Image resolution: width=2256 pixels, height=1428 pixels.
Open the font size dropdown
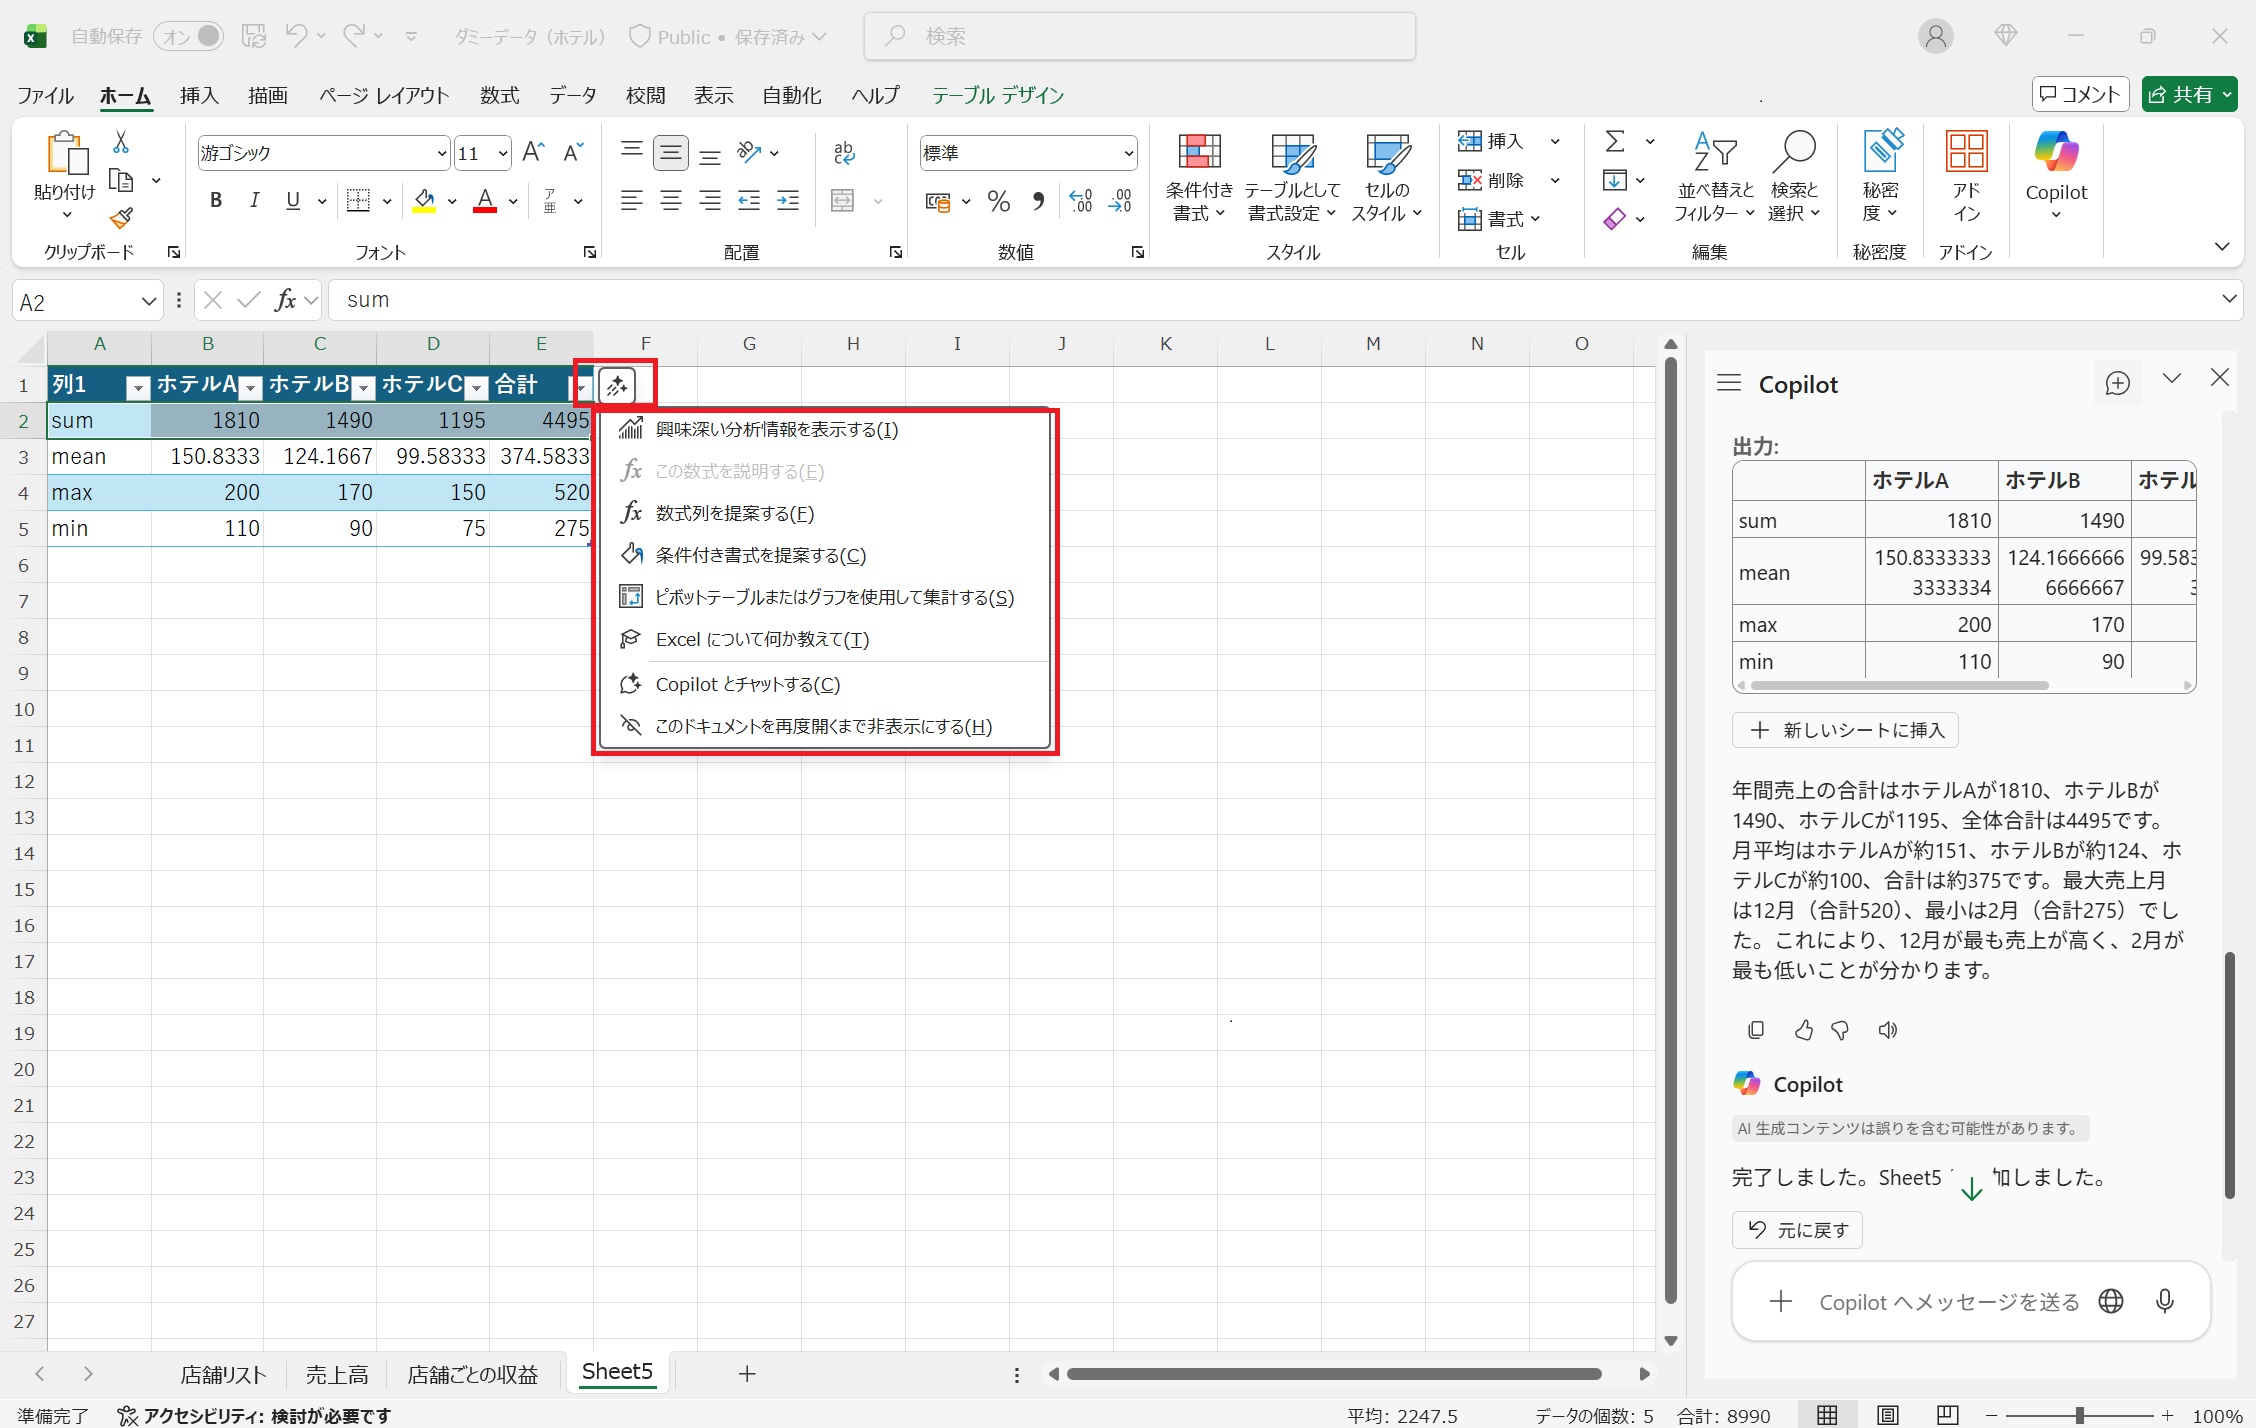pos(502,153)
